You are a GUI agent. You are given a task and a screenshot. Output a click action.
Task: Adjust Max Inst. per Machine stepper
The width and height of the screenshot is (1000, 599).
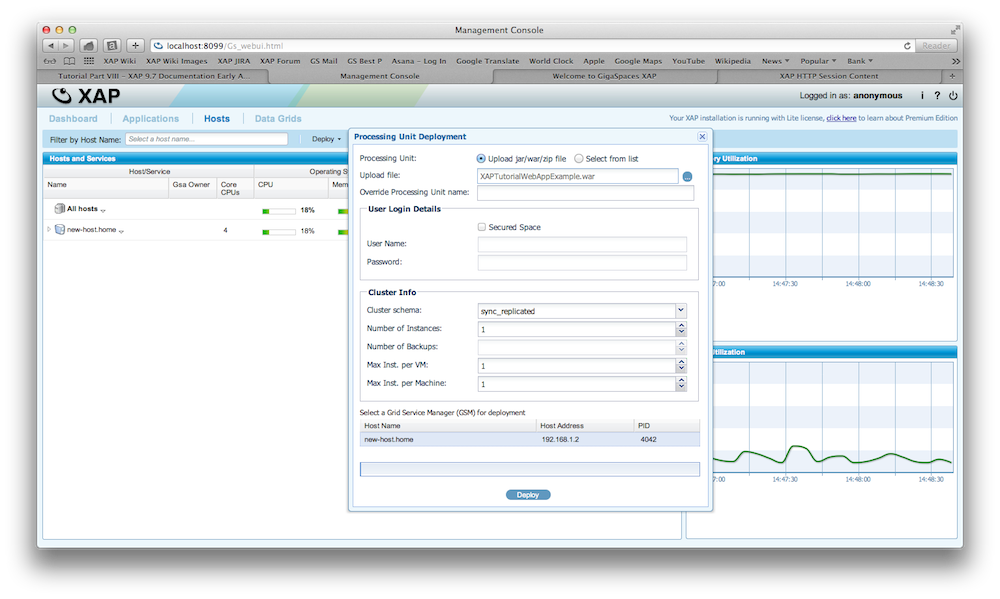click(681, 384)
